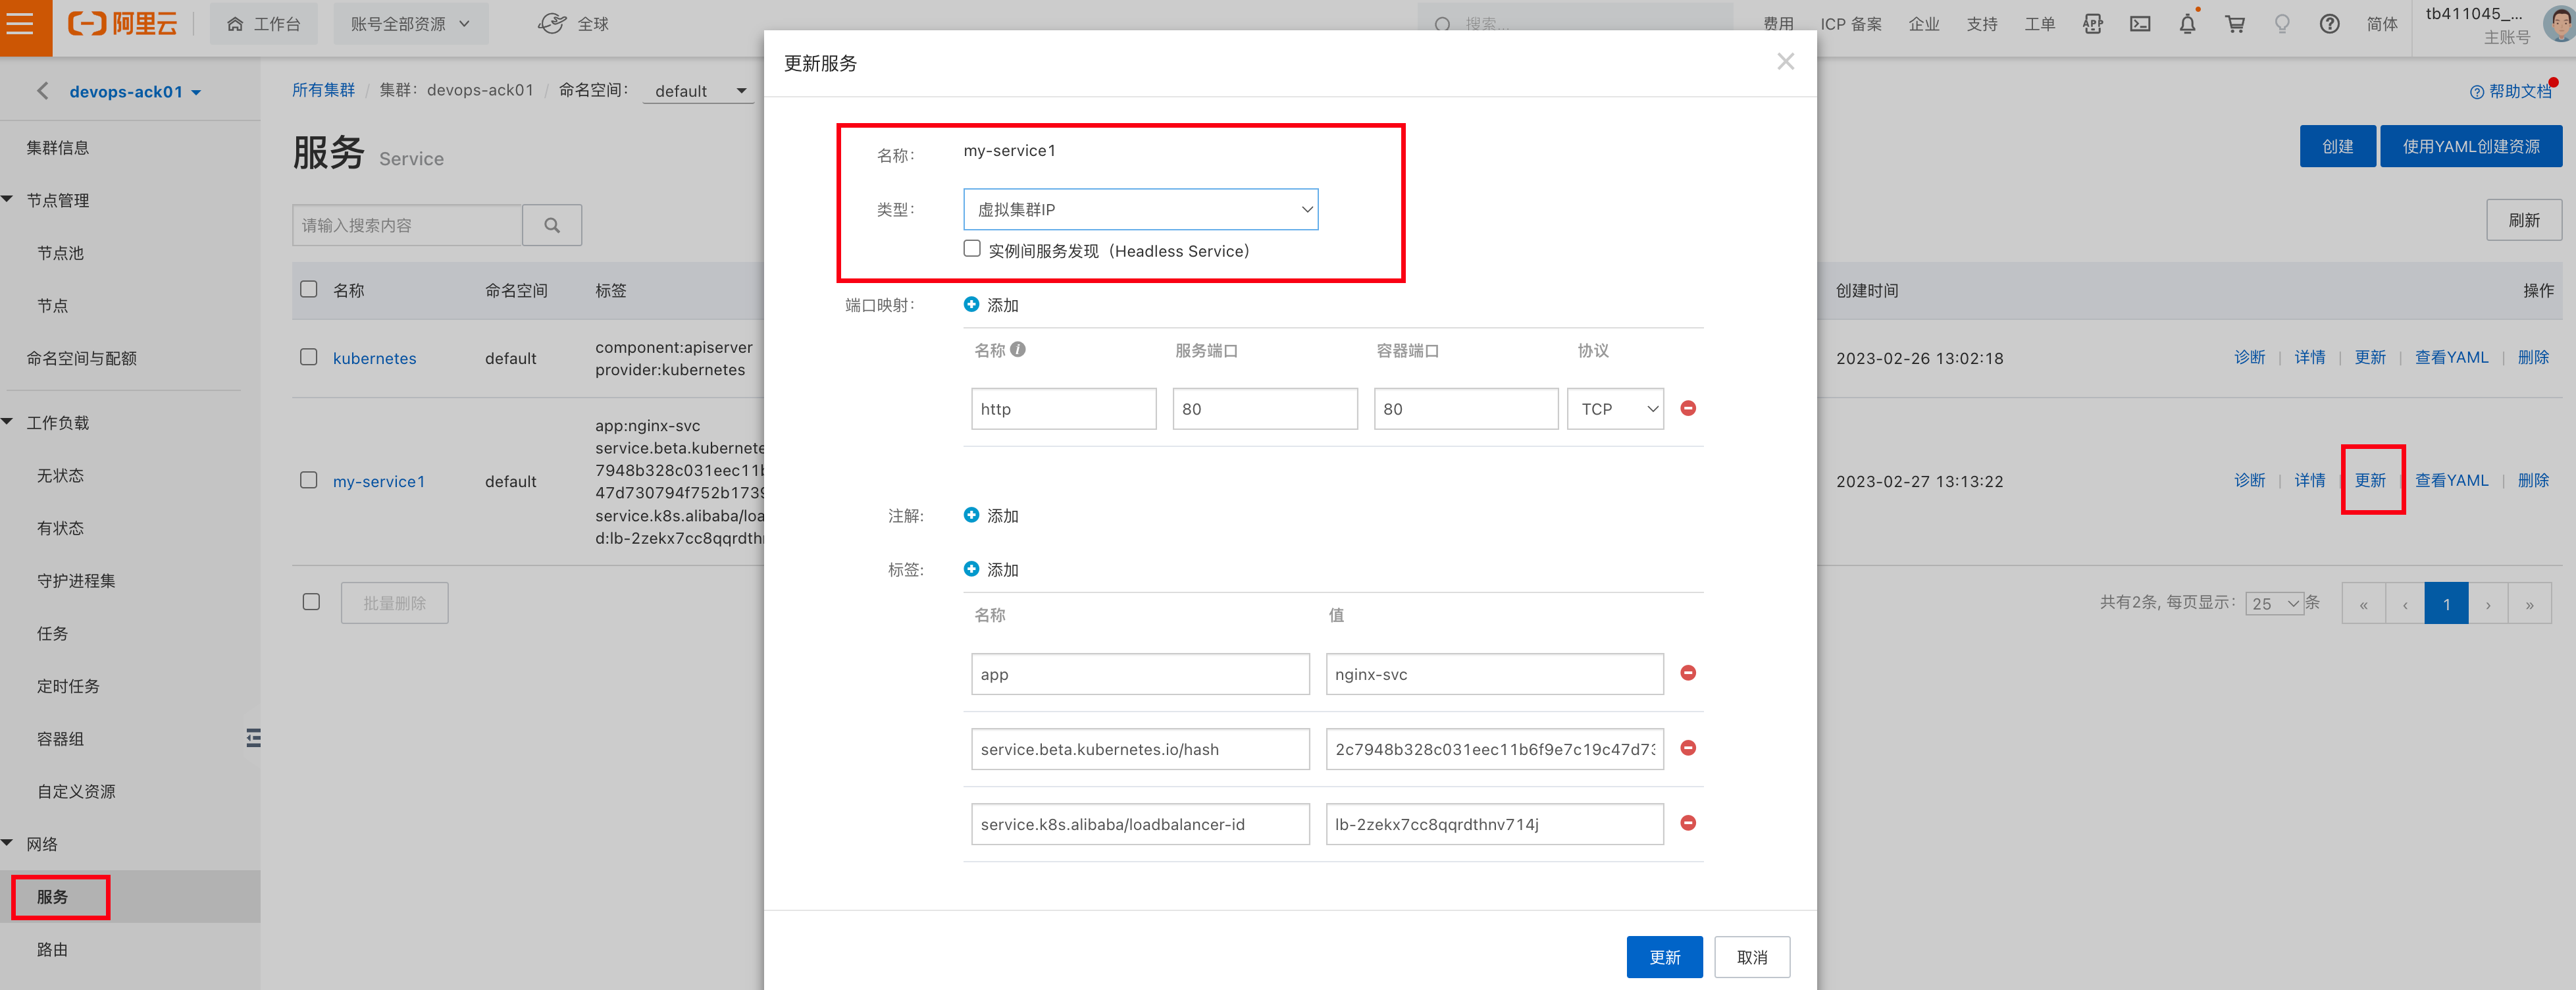Open the service type dropdown 虚拟集群IP
This screenshot has height=990, width=2576.
pos(1140,209)
